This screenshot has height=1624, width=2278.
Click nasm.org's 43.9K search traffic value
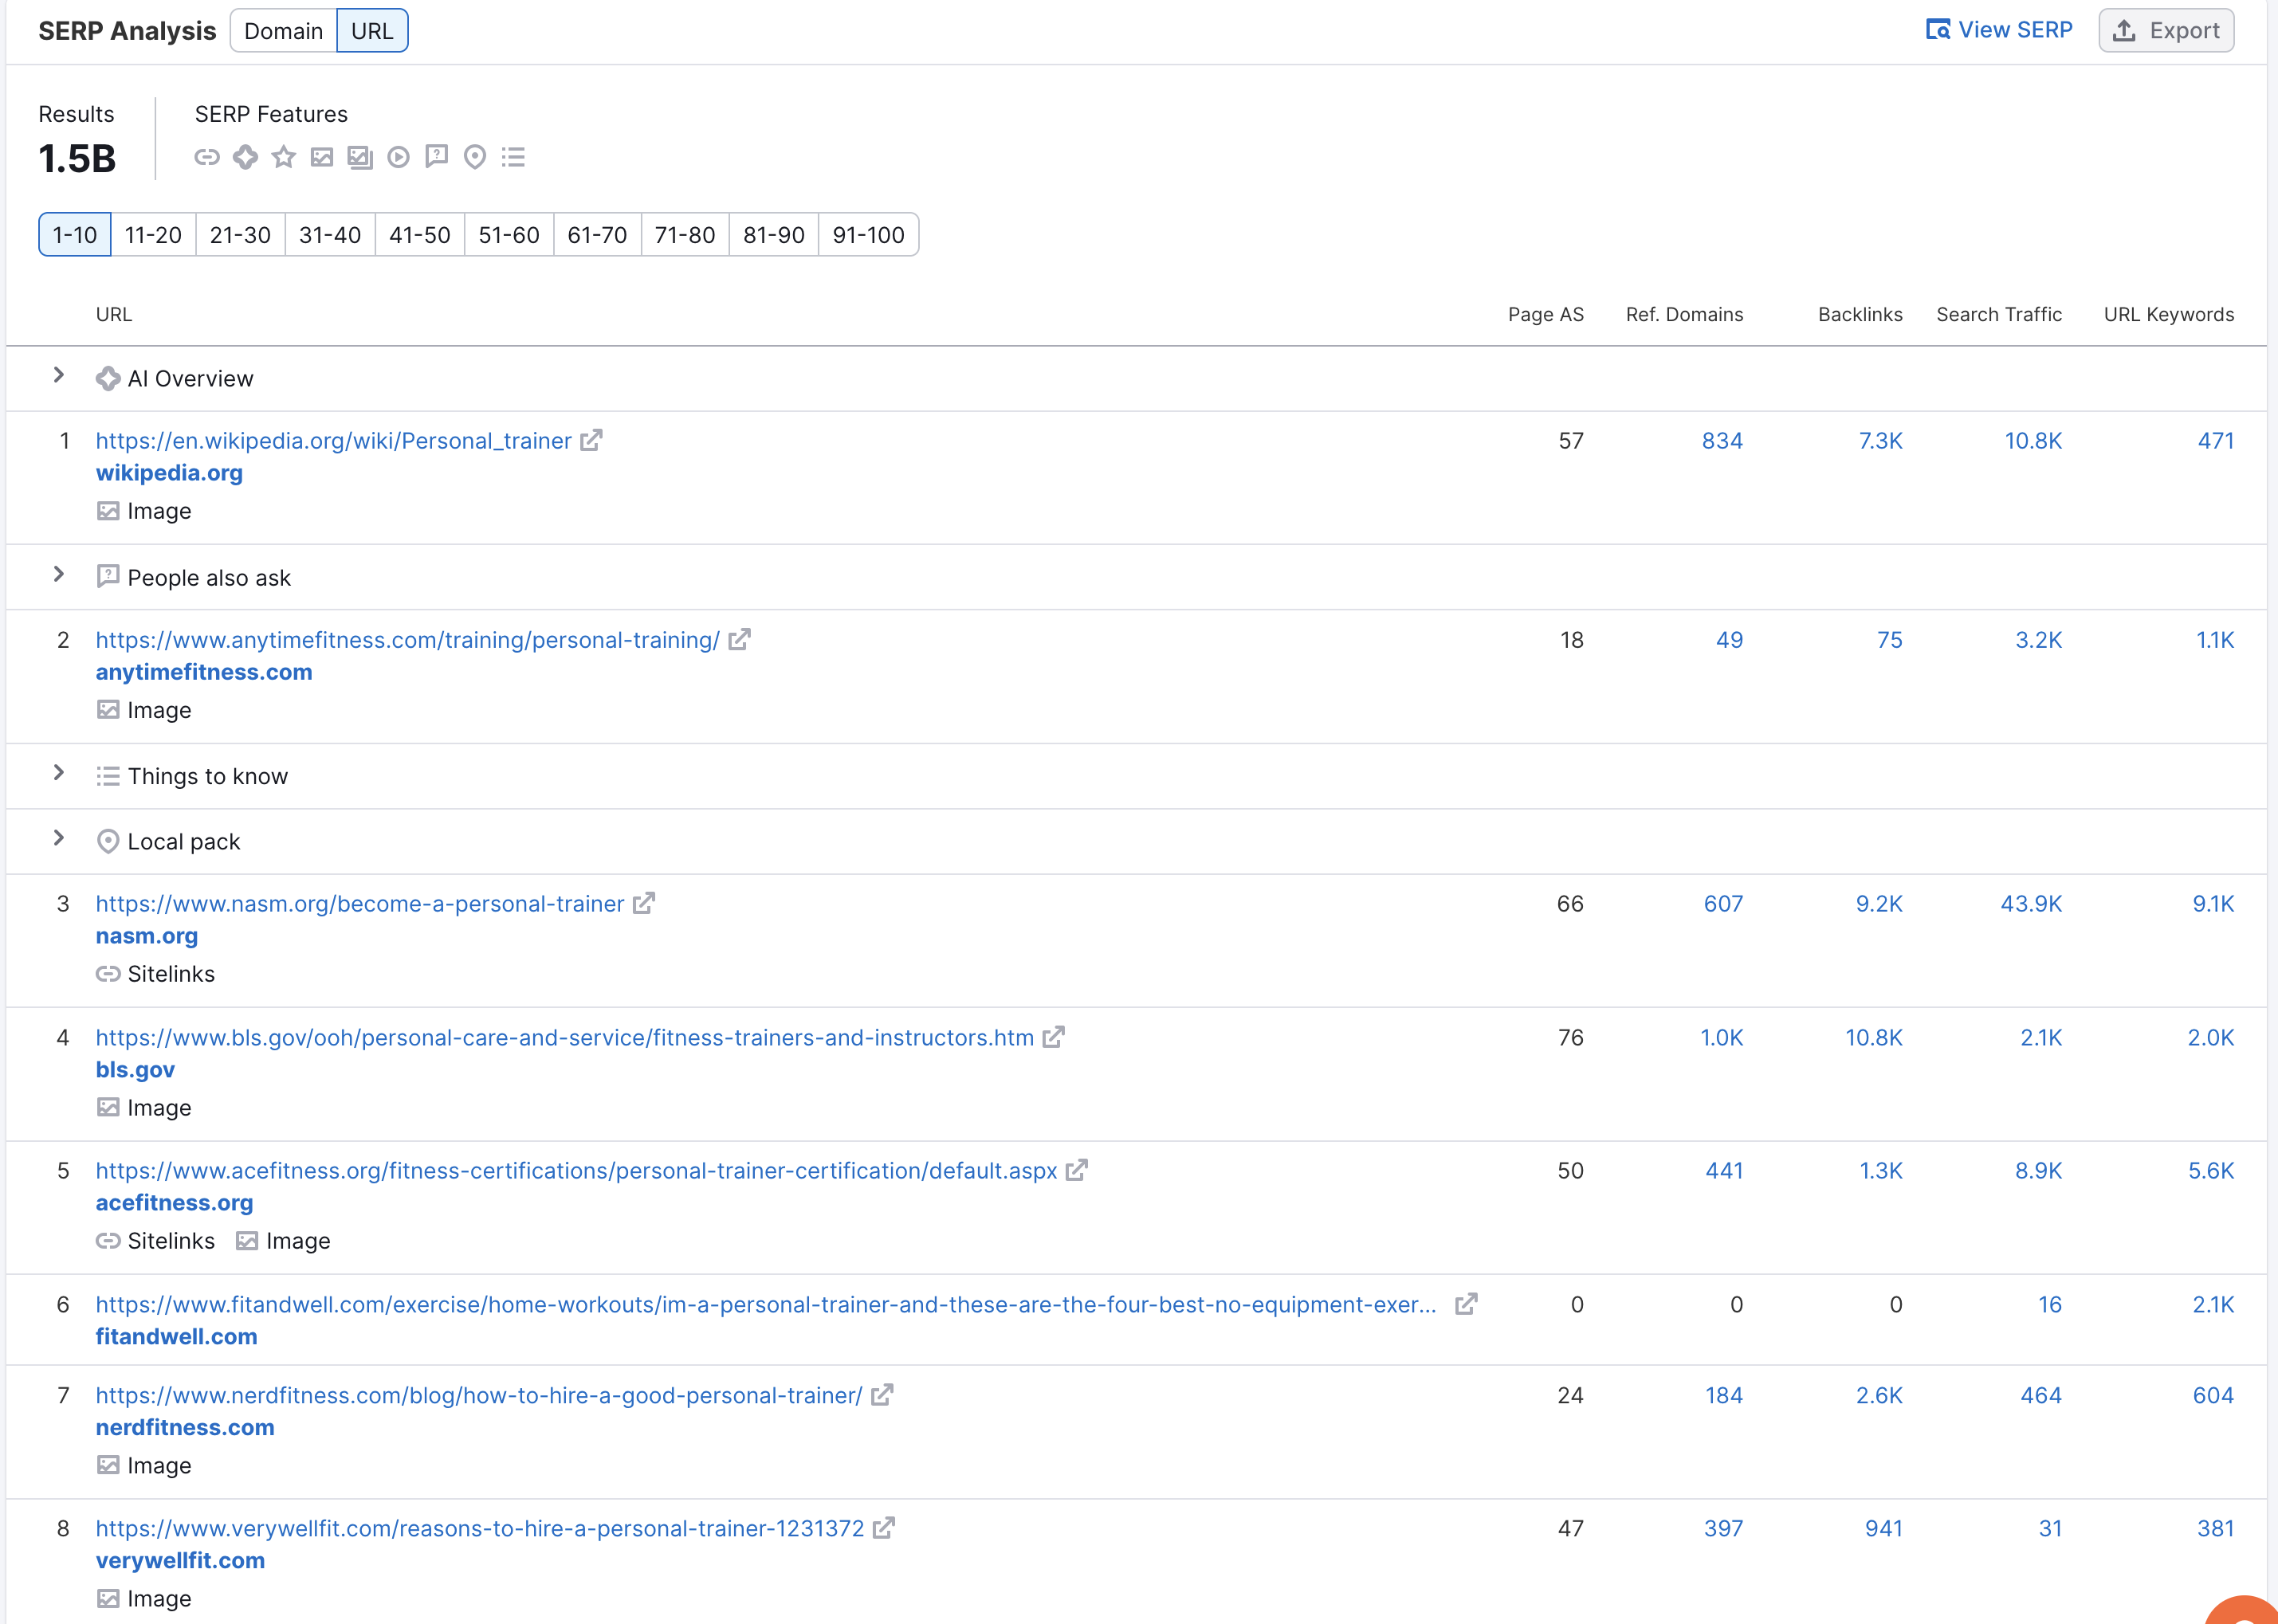click(2031, 904)
